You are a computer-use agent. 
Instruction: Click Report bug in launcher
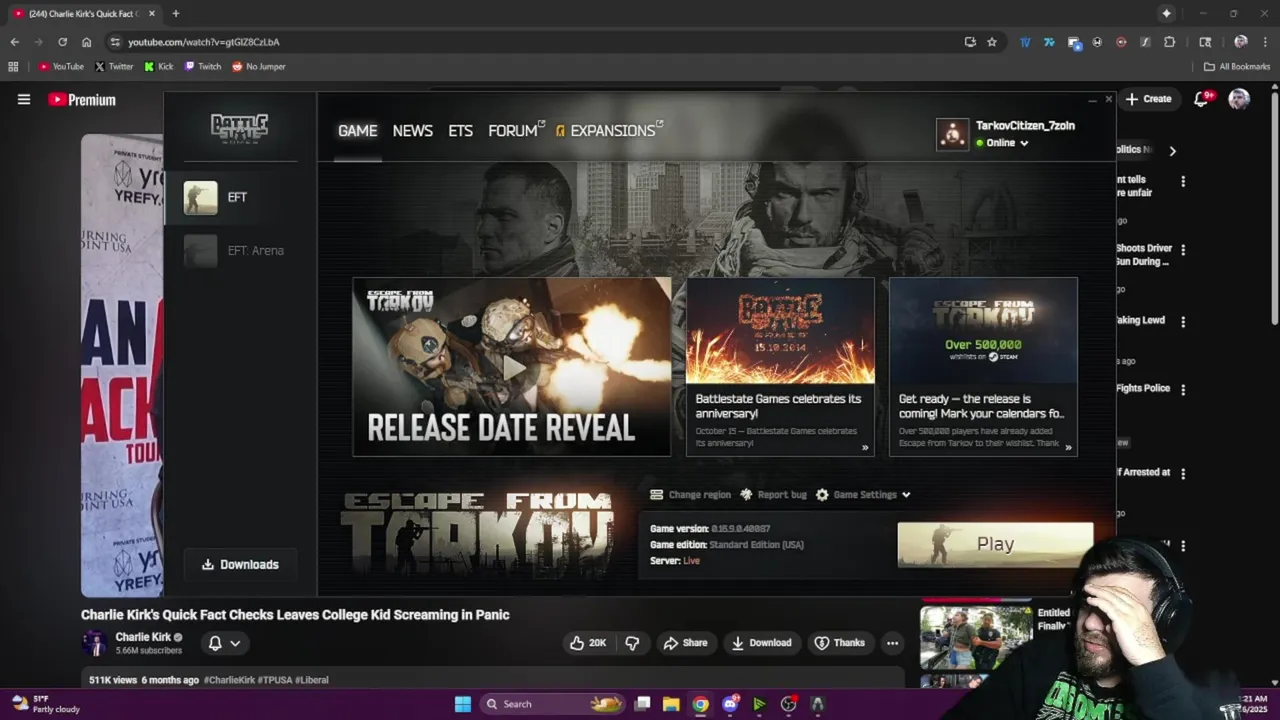(x=773, y=495)
